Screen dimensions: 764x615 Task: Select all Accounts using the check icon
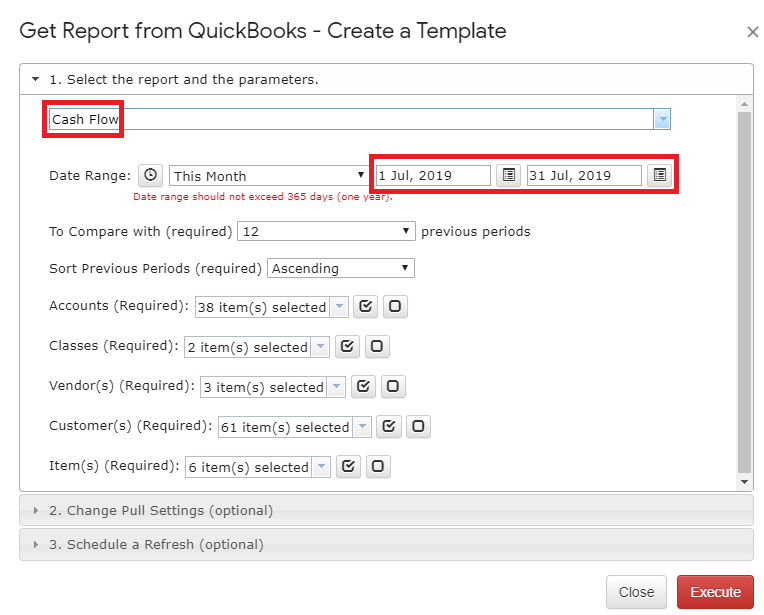(x=365, y=307)
